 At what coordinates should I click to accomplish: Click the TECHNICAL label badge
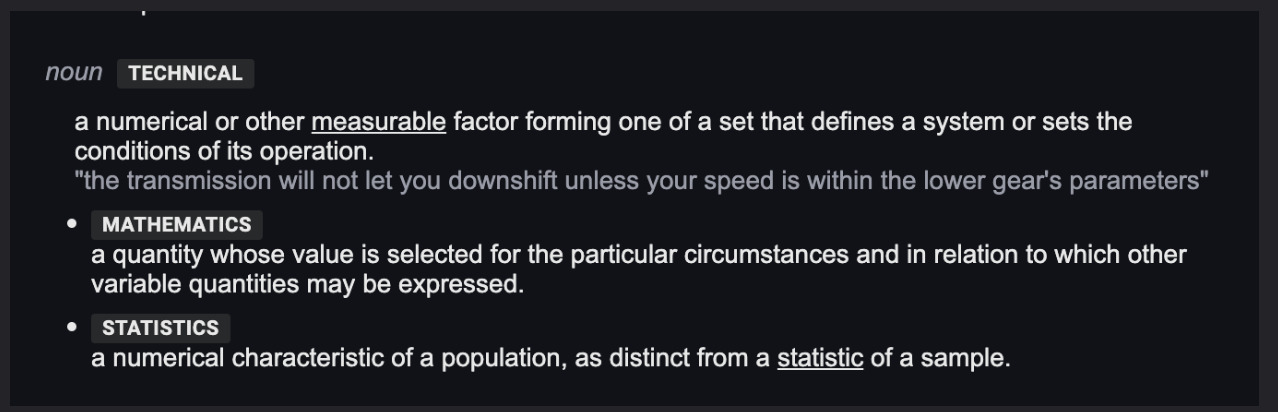click(x=186, y=73)
